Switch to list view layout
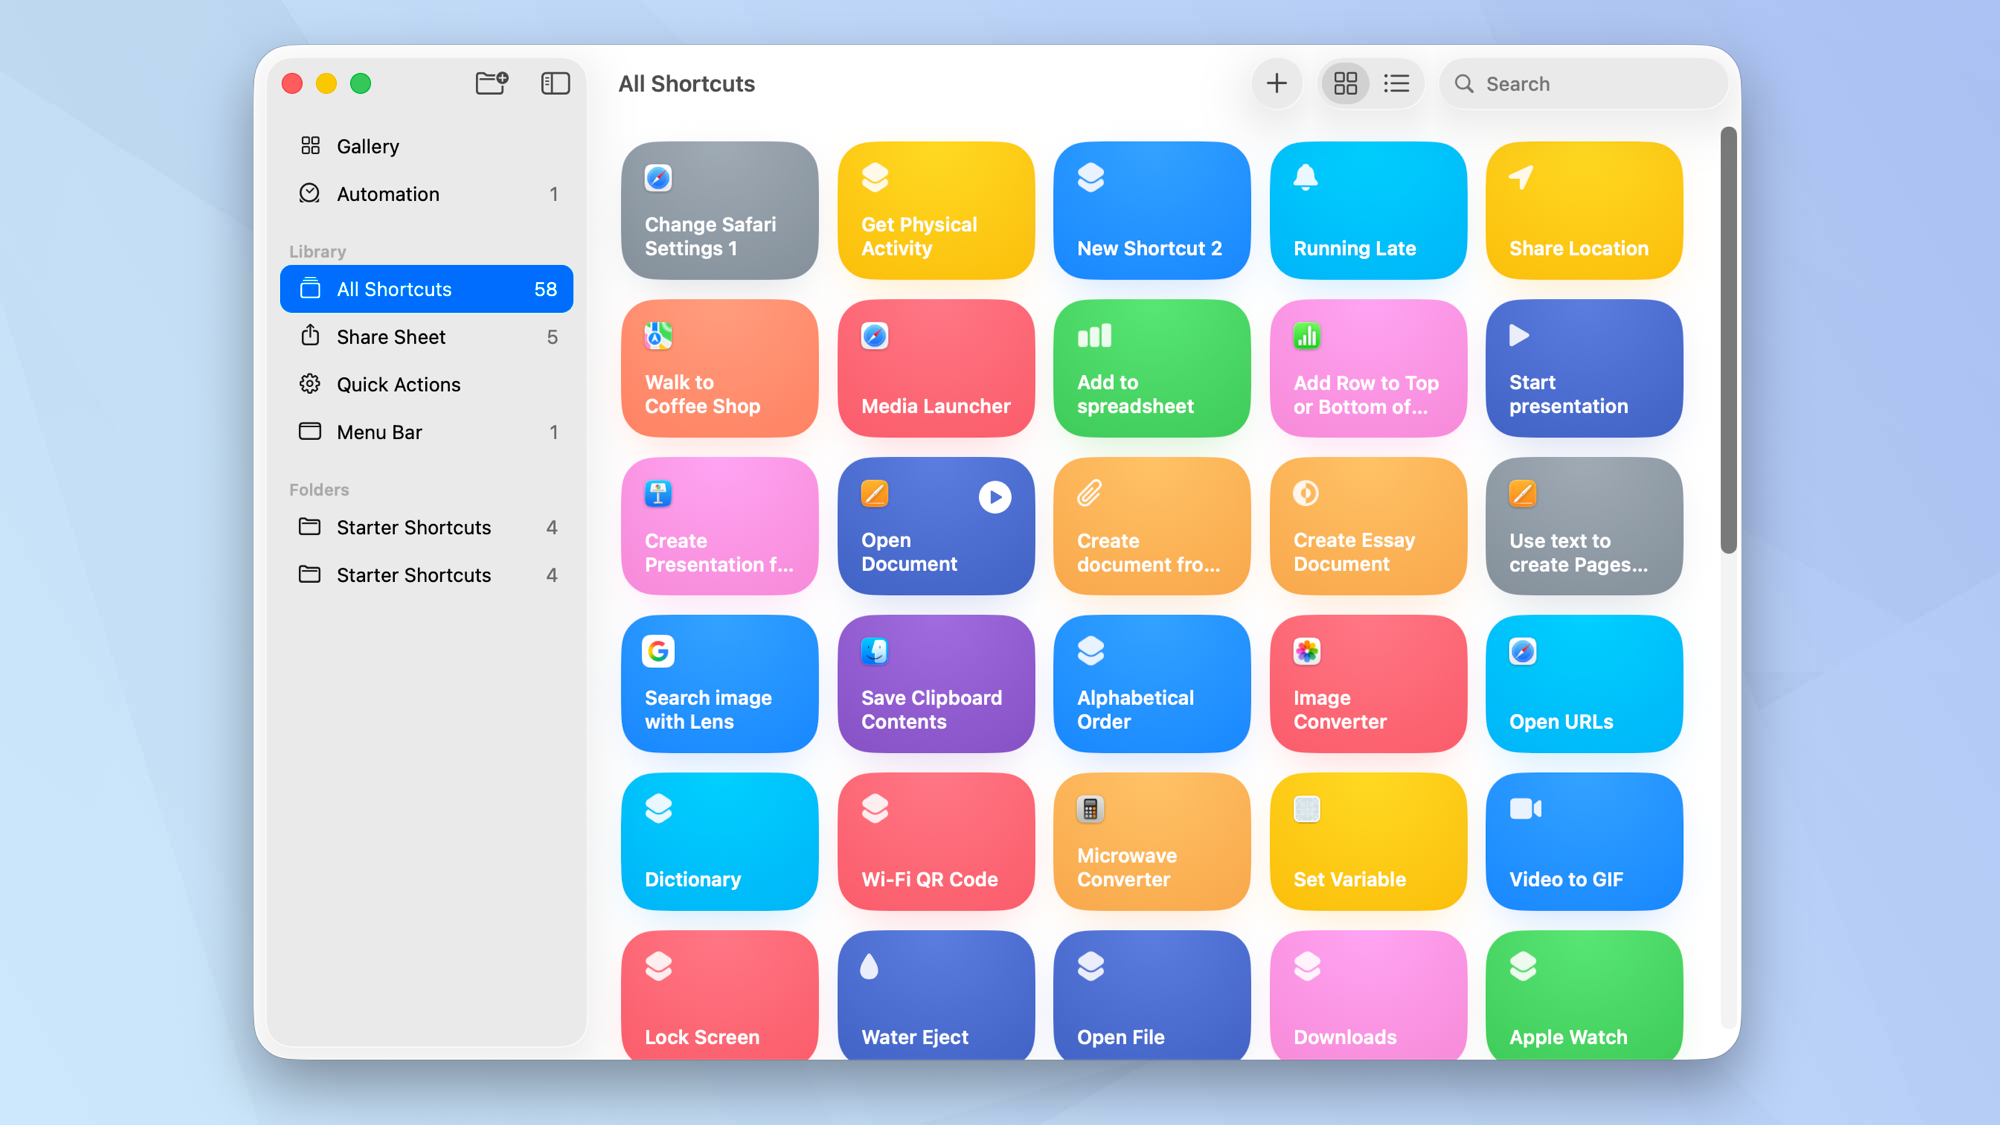This screenshot has width=2000, height=1125. (1397, 84)
